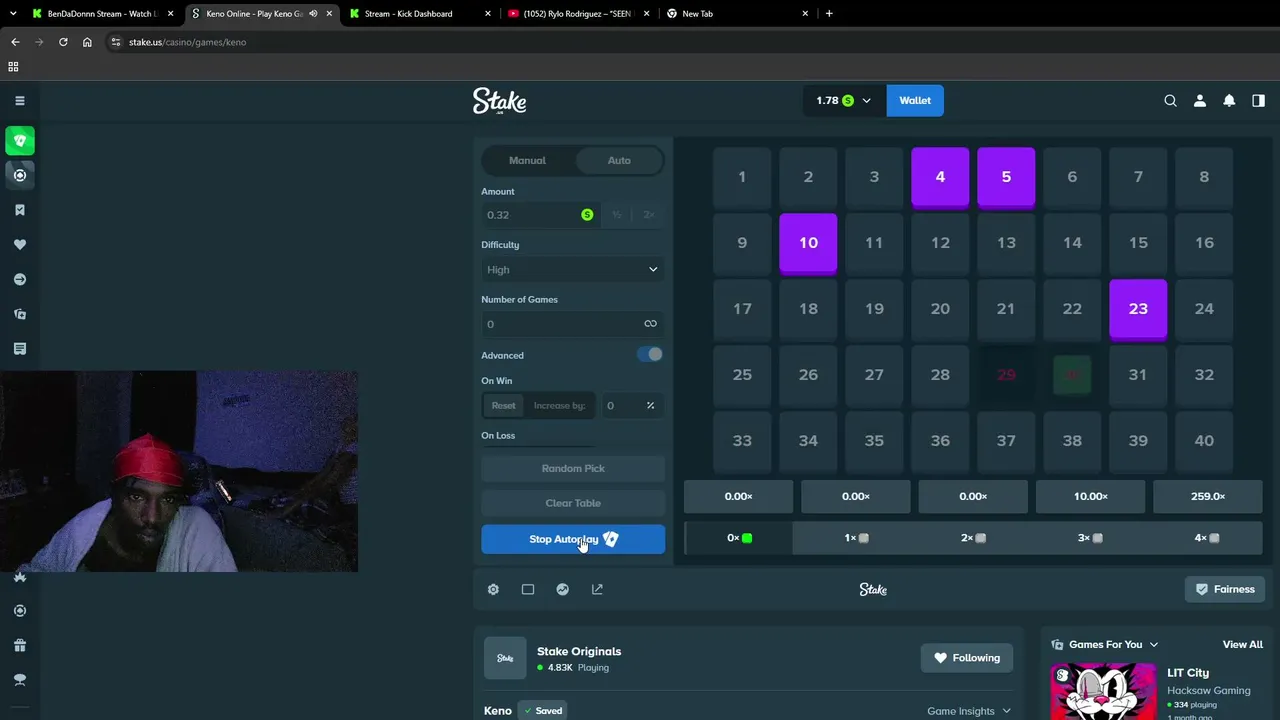Click the Clear Table button

coord(573,503)
